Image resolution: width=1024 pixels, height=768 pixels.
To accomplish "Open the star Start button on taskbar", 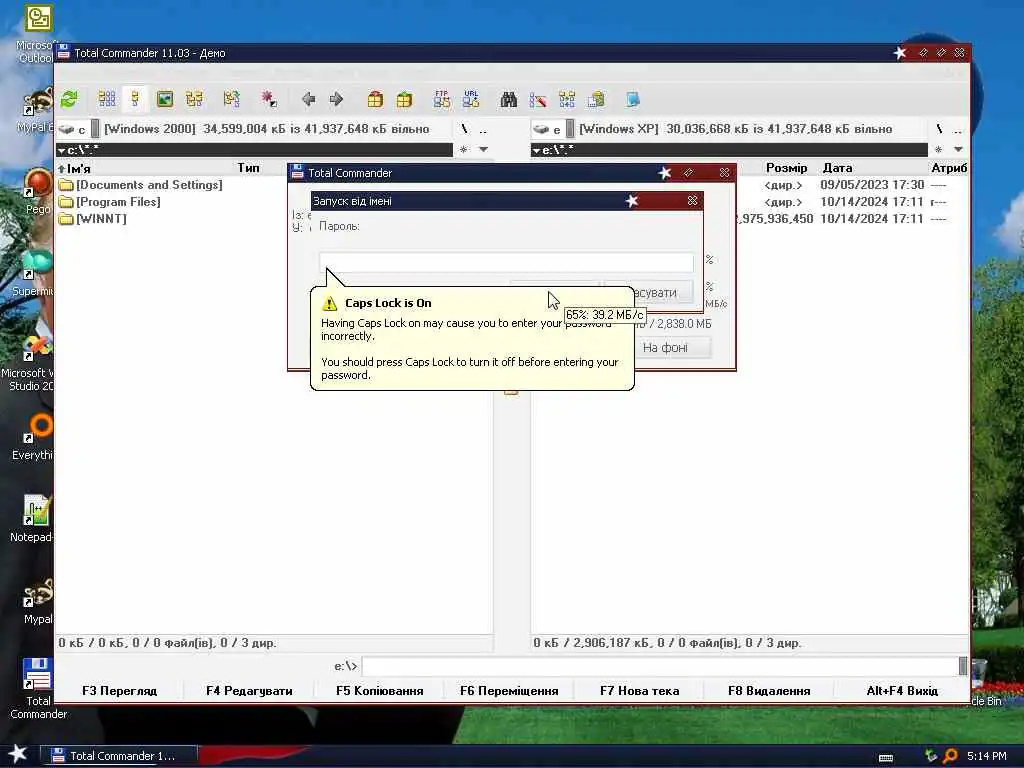I will (x=18, y=754).
